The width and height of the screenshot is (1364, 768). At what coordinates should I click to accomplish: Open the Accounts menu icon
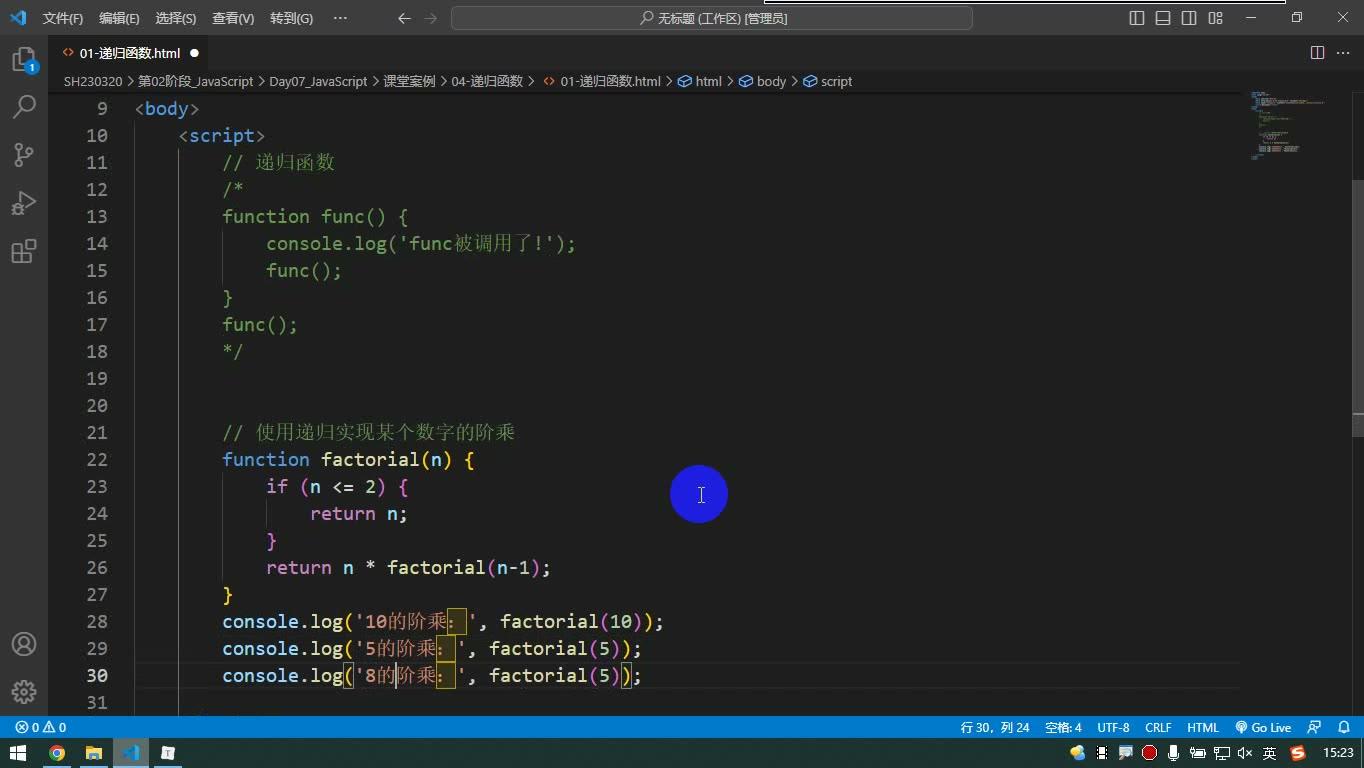pyautogui.click(x=24, y=644)
